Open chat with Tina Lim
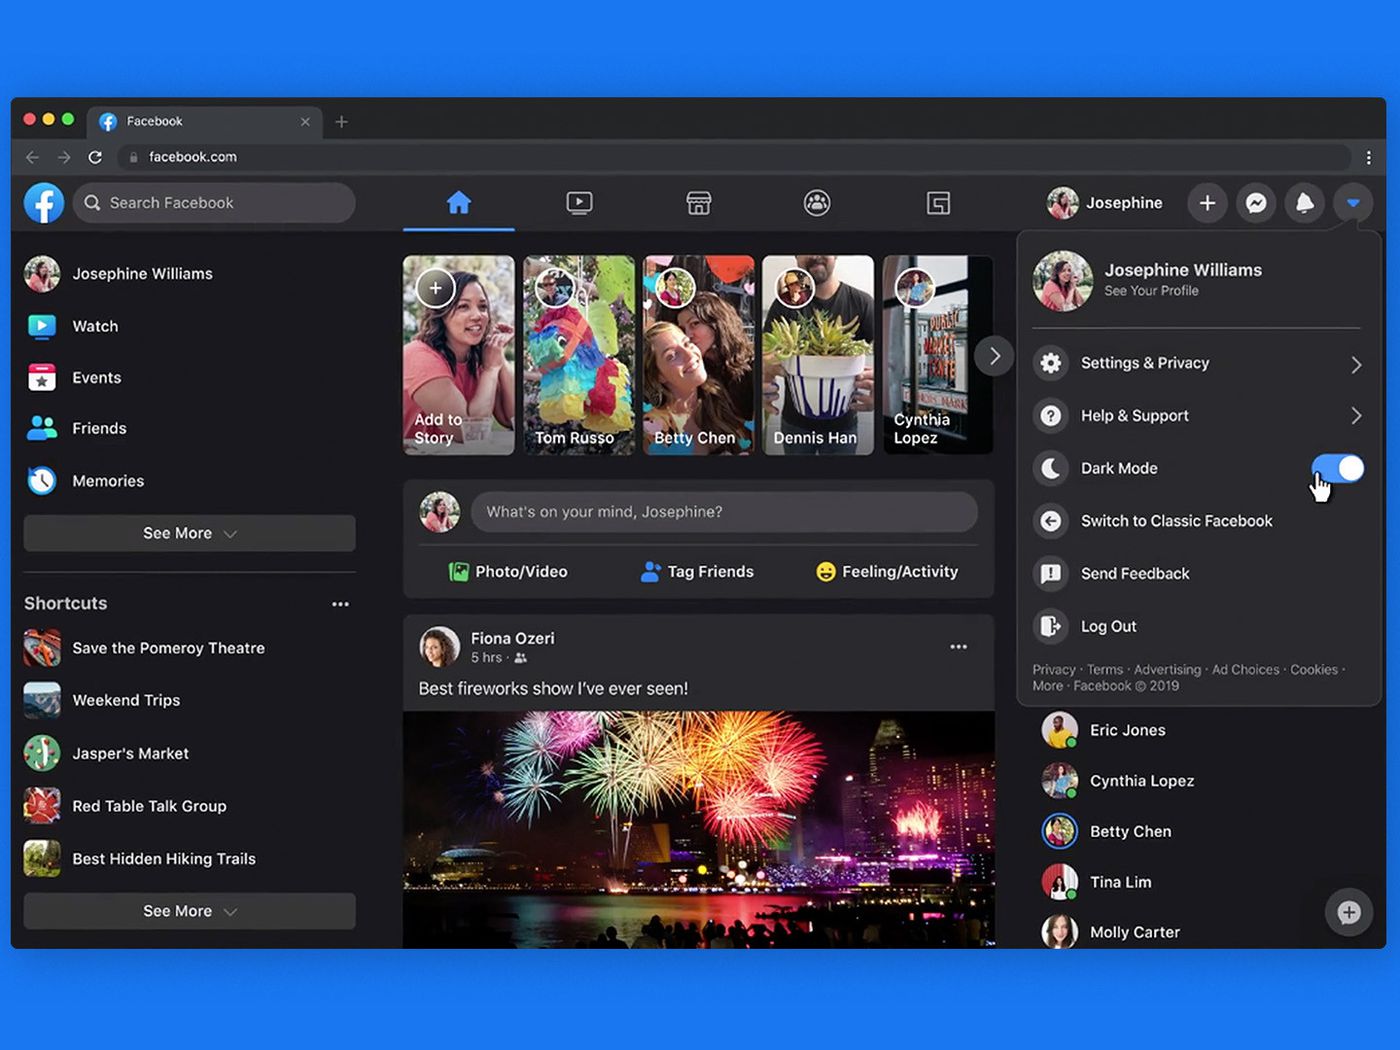 tap(1120, 882)
